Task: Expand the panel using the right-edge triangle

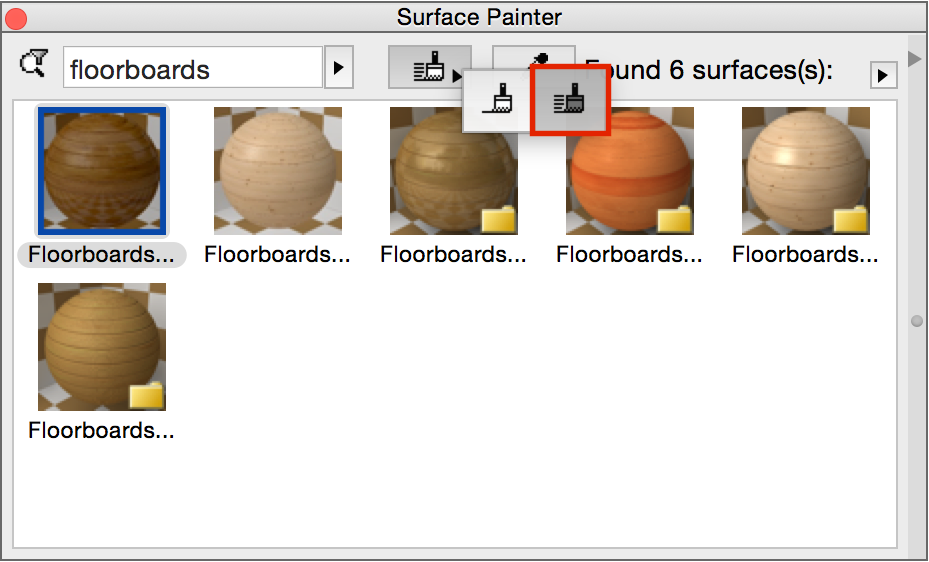Action: coord(913,59)
